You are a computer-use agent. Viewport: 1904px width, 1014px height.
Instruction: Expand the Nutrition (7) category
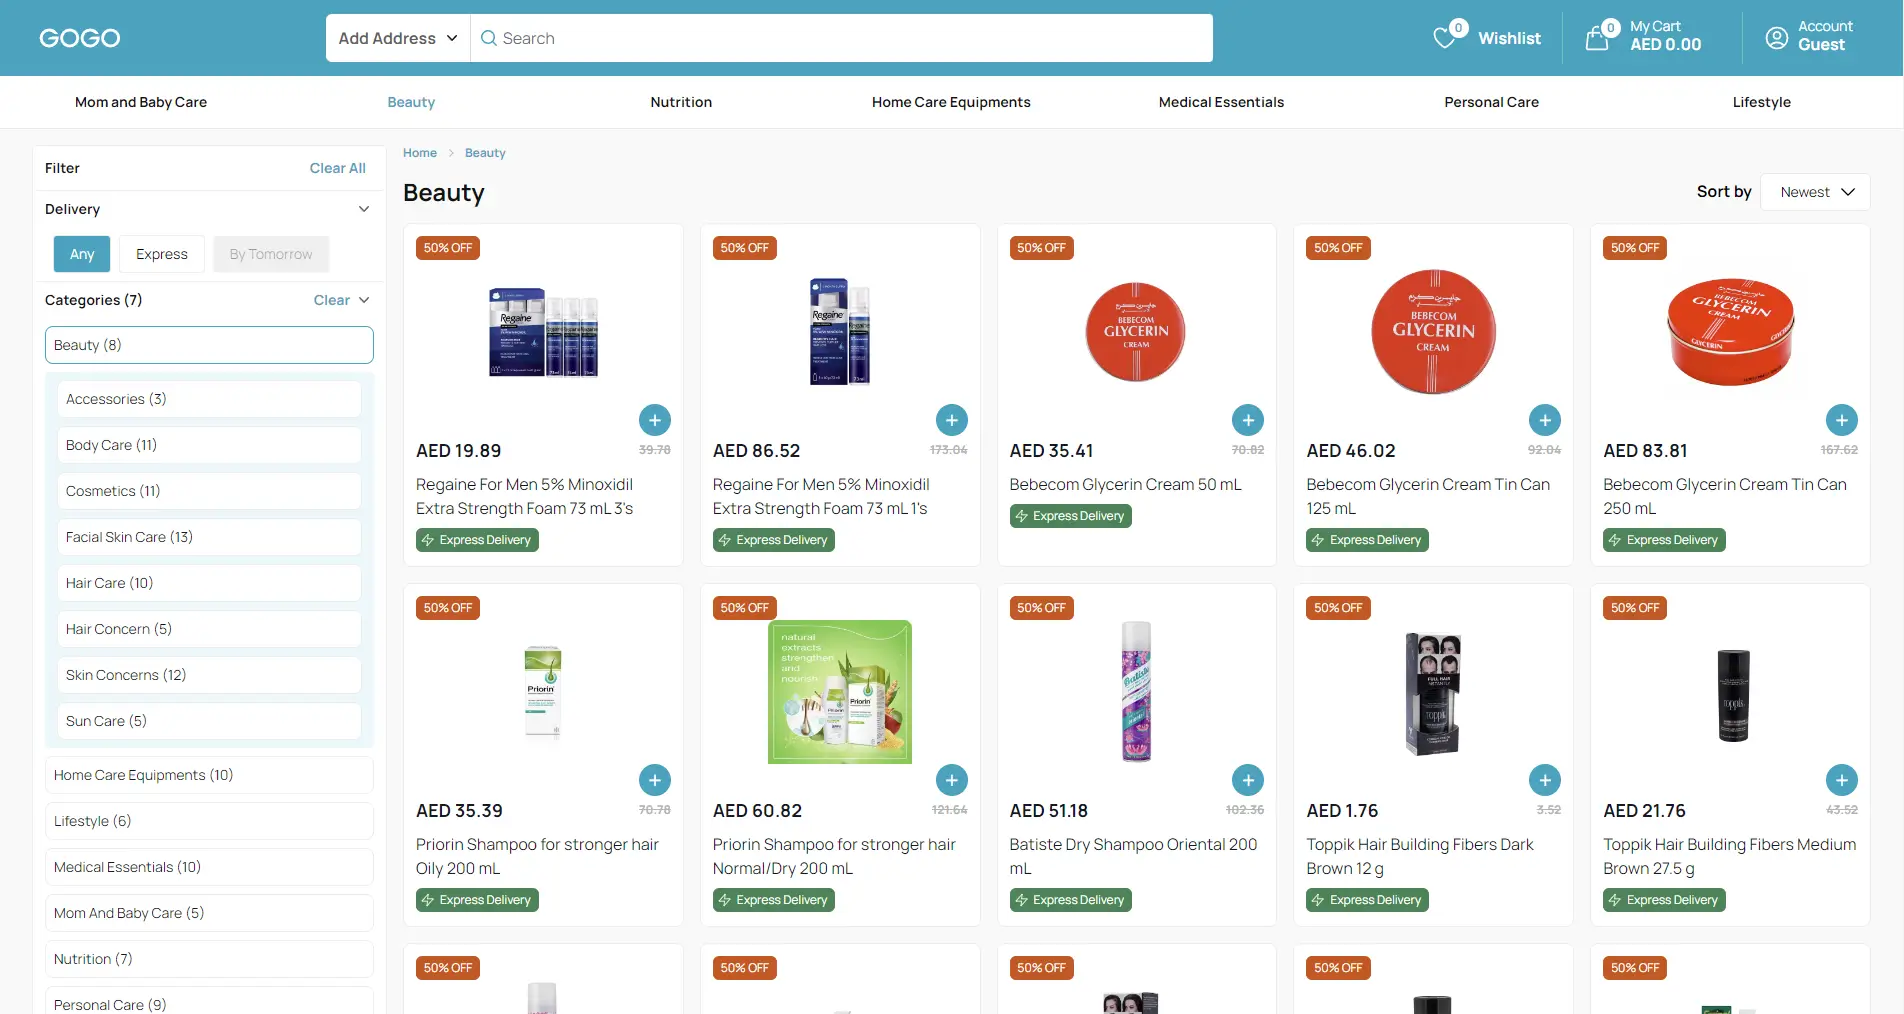209,959
